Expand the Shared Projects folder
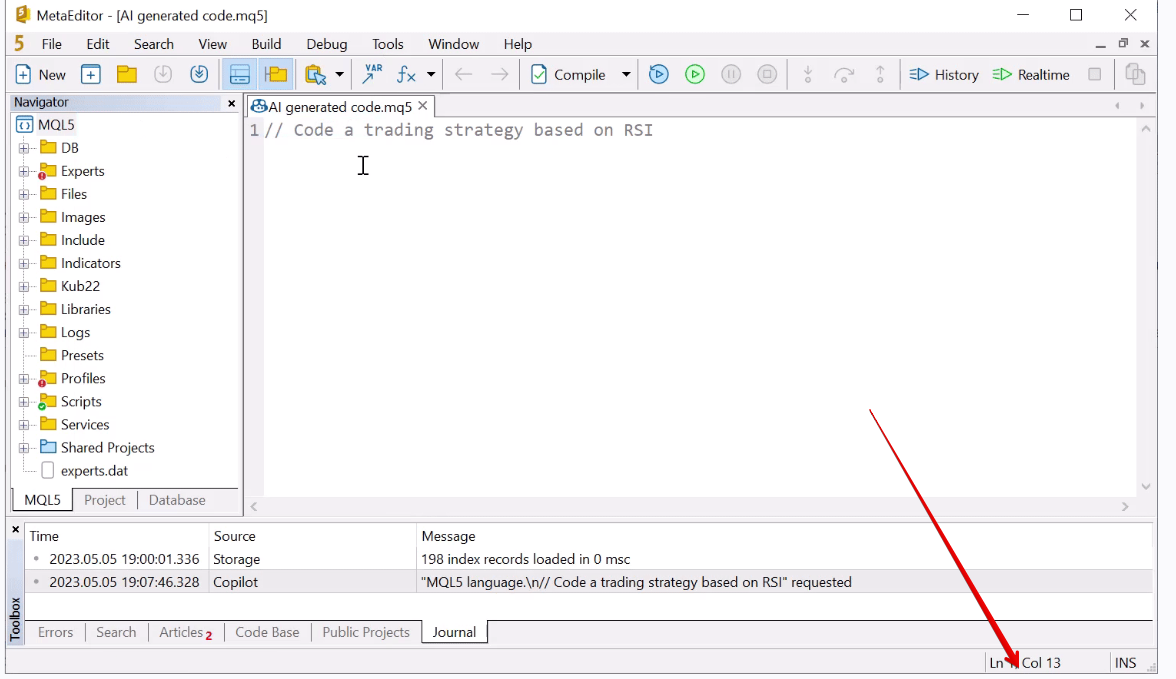This screenshot has width=1176, height=679. pyautogui.click(x=24, y=448)
